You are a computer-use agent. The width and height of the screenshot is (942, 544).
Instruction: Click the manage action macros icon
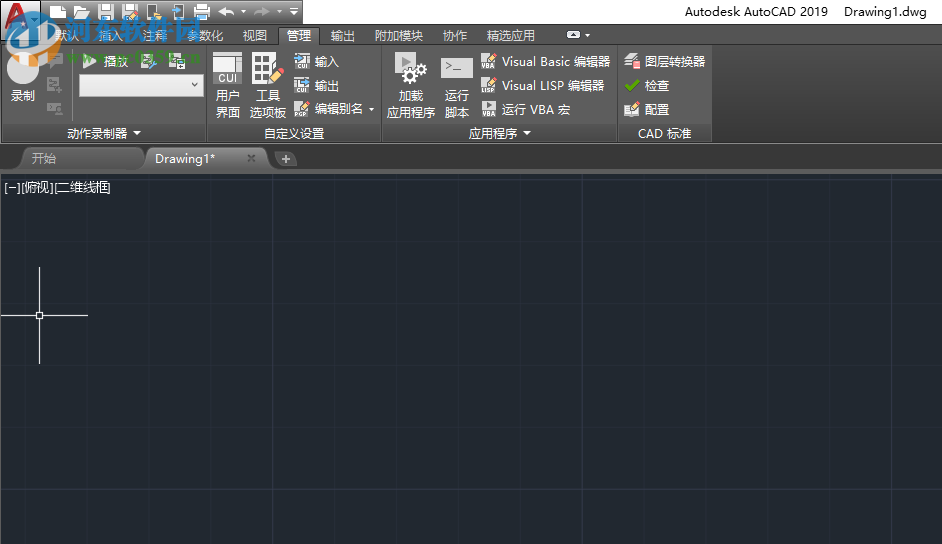tap(177, 61)
